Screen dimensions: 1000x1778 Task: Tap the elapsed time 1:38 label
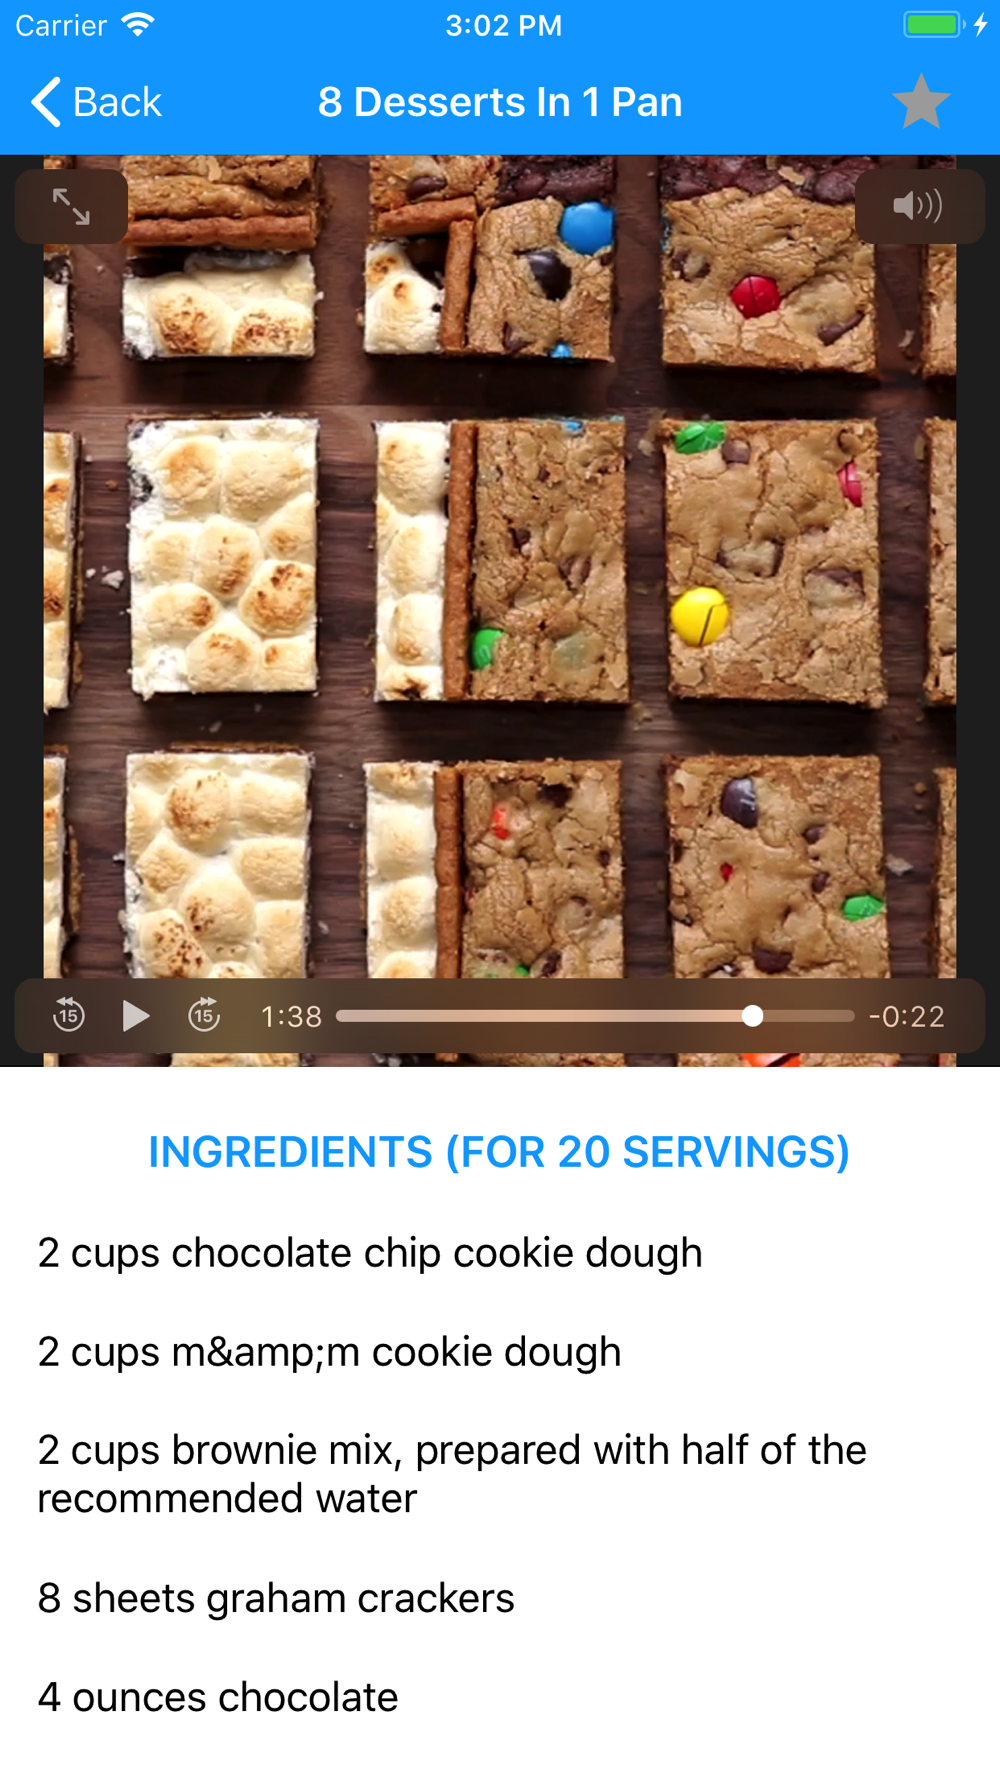(291, 1016)
